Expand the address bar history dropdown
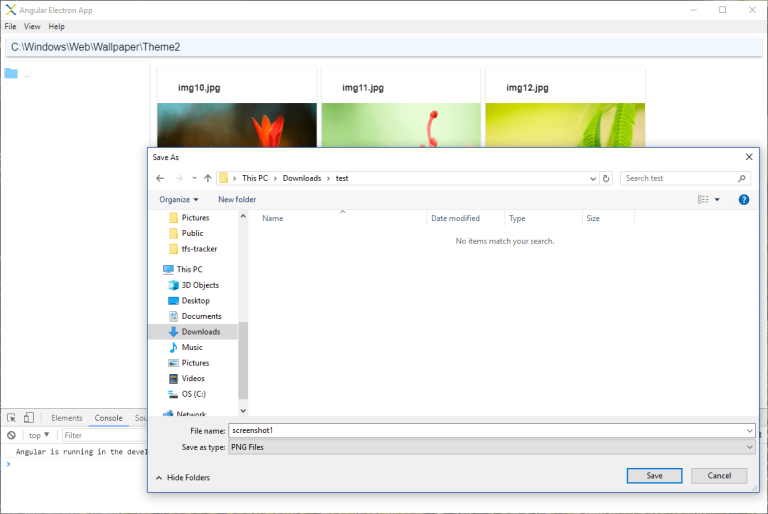Viewport: 768px width, 514px height. pos(591,178)
